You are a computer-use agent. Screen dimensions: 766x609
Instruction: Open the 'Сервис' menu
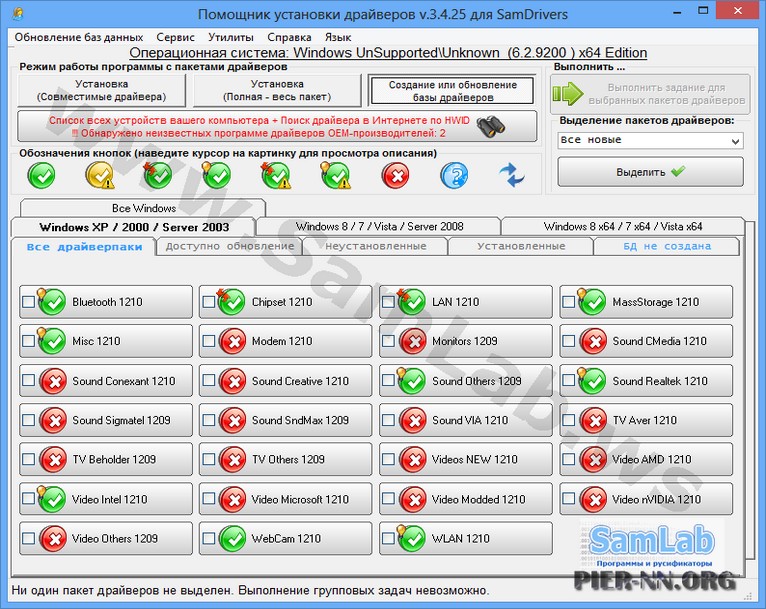click(x=175, y=37)
